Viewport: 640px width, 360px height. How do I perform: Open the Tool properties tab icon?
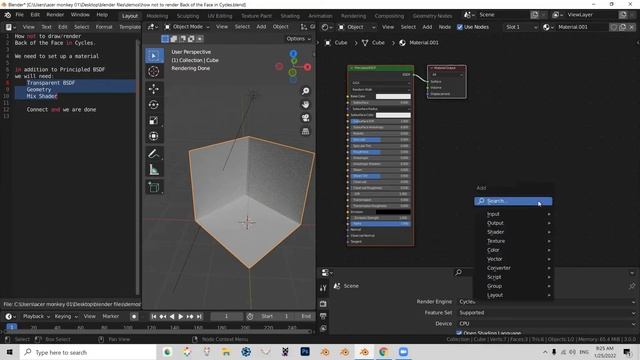323,288
